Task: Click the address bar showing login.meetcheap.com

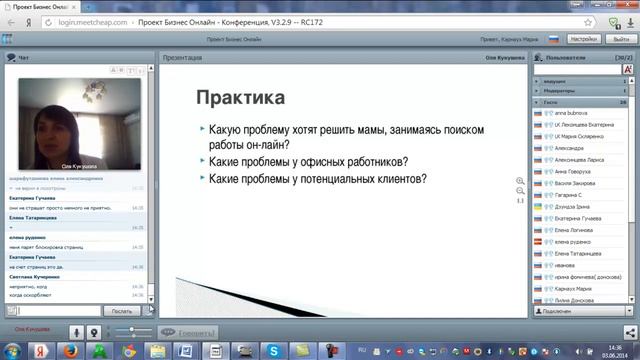Action: point(318,22)
